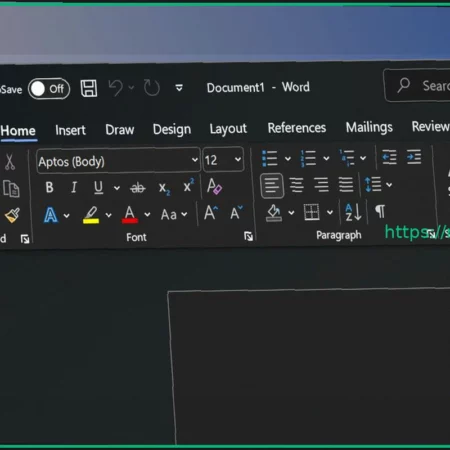Open the highlight color dropdown arrow

(x=109, y=215)
